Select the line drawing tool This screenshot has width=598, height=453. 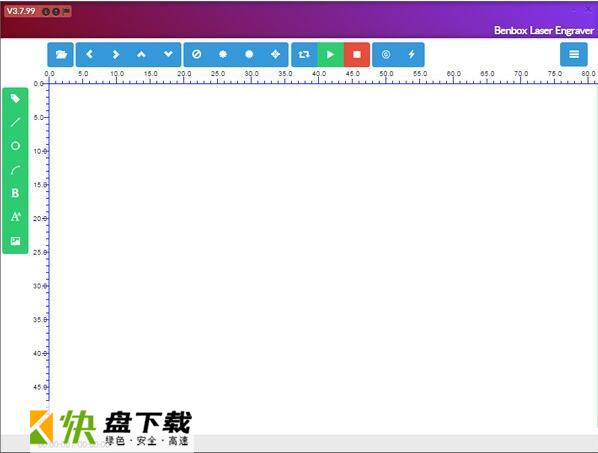click(x=15, y=122)
